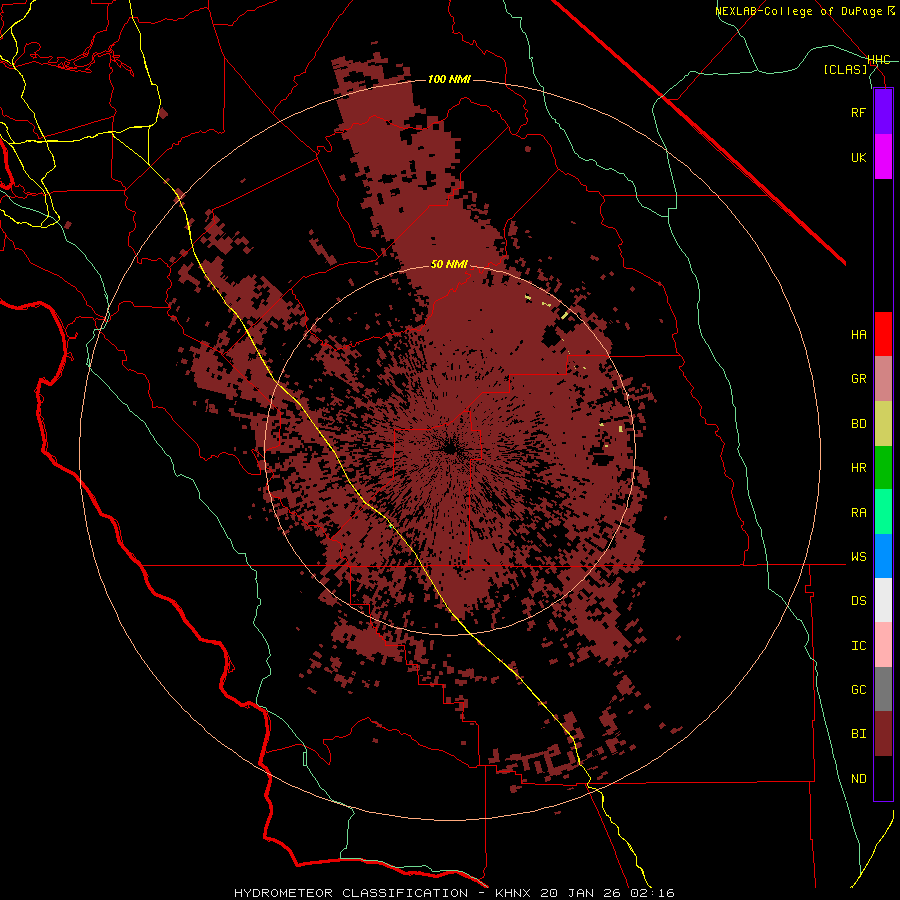Click the ND black legend swatch
This screenshot has height=900, width=900.
coord(883,778)
